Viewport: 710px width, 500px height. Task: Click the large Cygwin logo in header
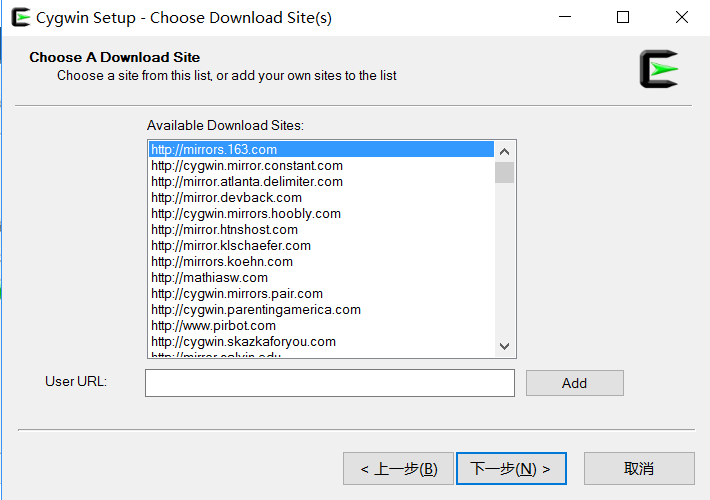(x=659, y=69)
